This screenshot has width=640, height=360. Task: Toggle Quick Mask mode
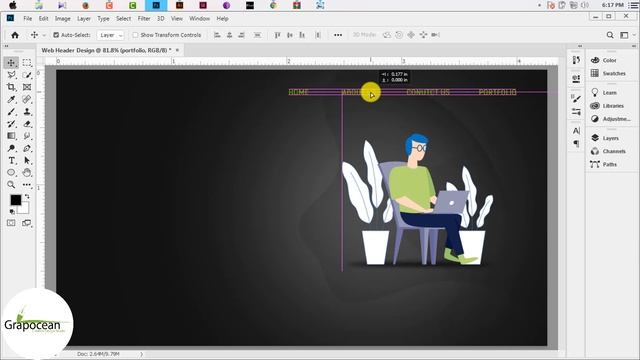(11, 223)
